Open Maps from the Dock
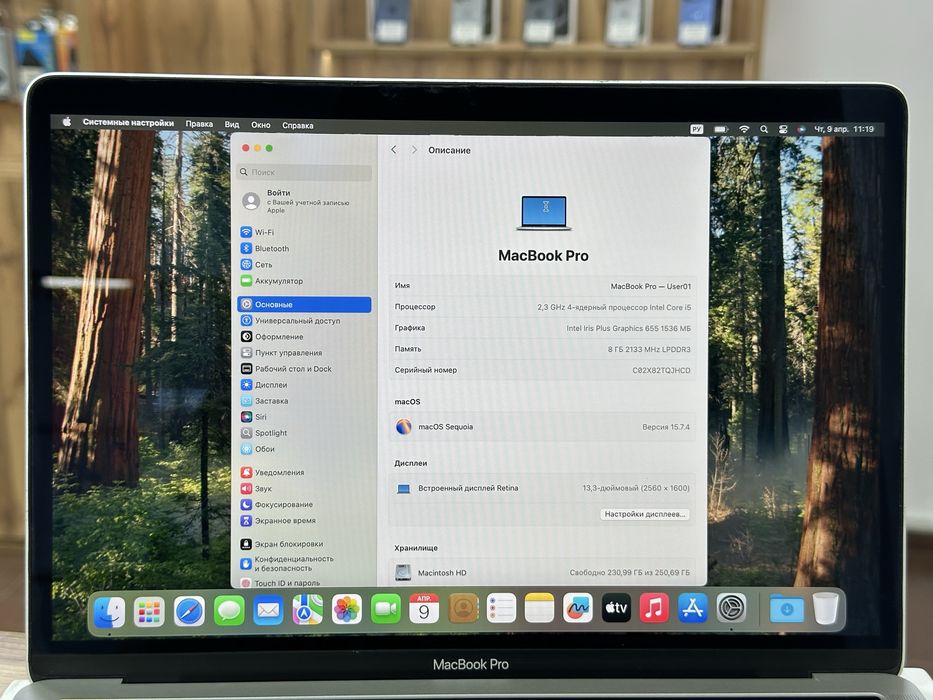The image size is (933, 700). point(308,610)
